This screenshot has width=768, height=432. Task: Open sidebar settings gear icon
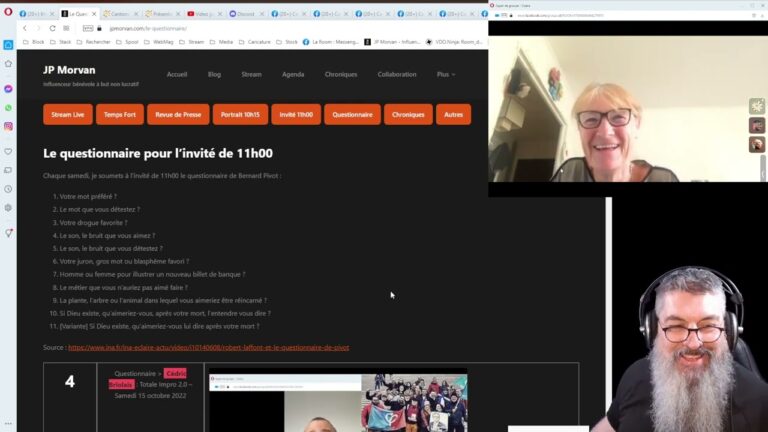[x=8, y=208]
